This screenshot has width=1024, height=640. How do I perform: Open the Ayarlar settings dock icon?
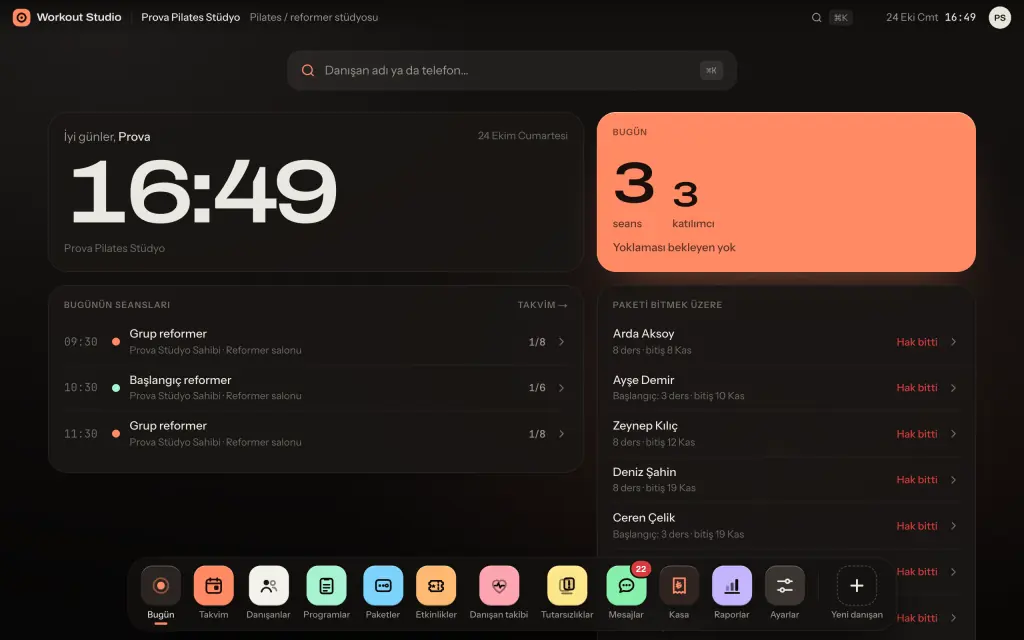pyautogui.click(x=784, y=586)
